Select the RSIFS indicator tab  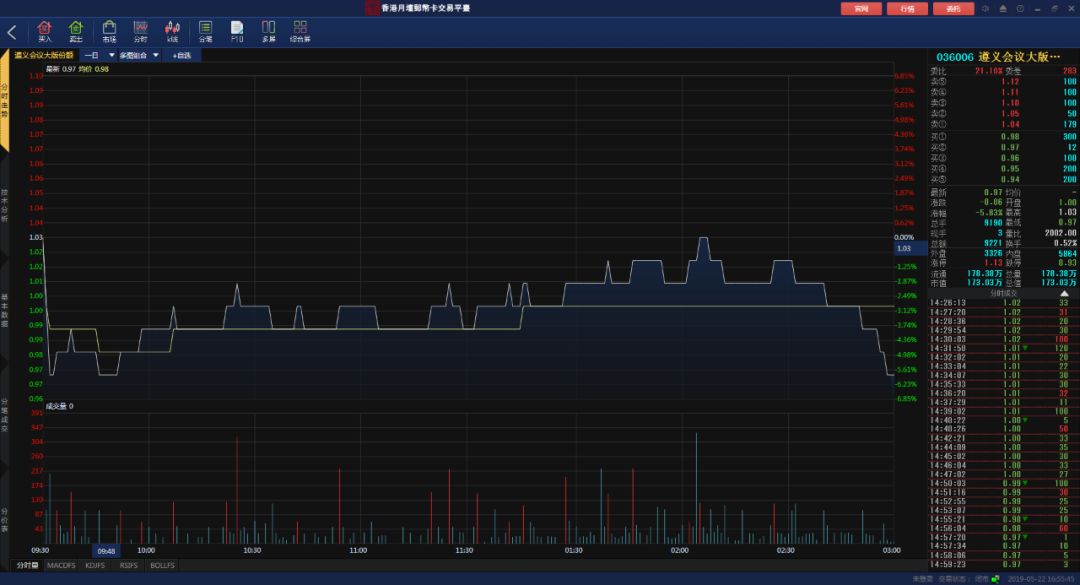point(128,565)
